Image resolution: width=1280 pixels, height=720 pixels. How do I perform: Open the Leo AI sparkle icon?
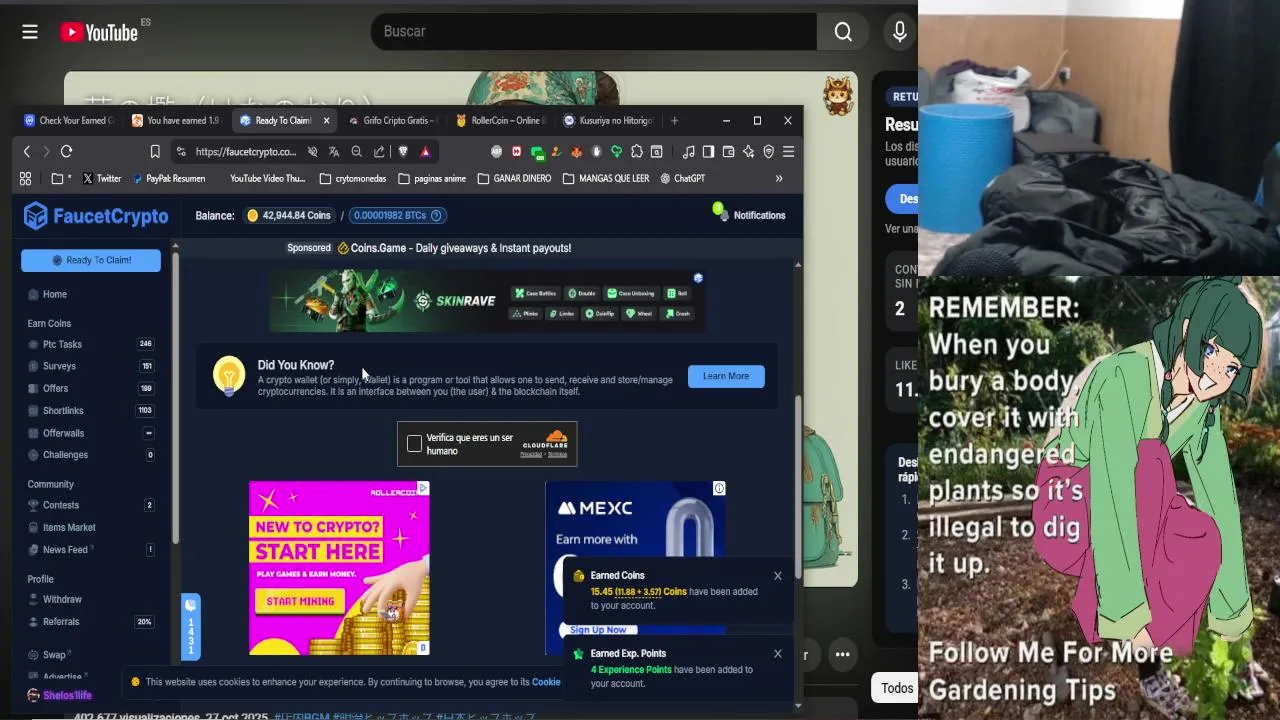pos(748,152)
